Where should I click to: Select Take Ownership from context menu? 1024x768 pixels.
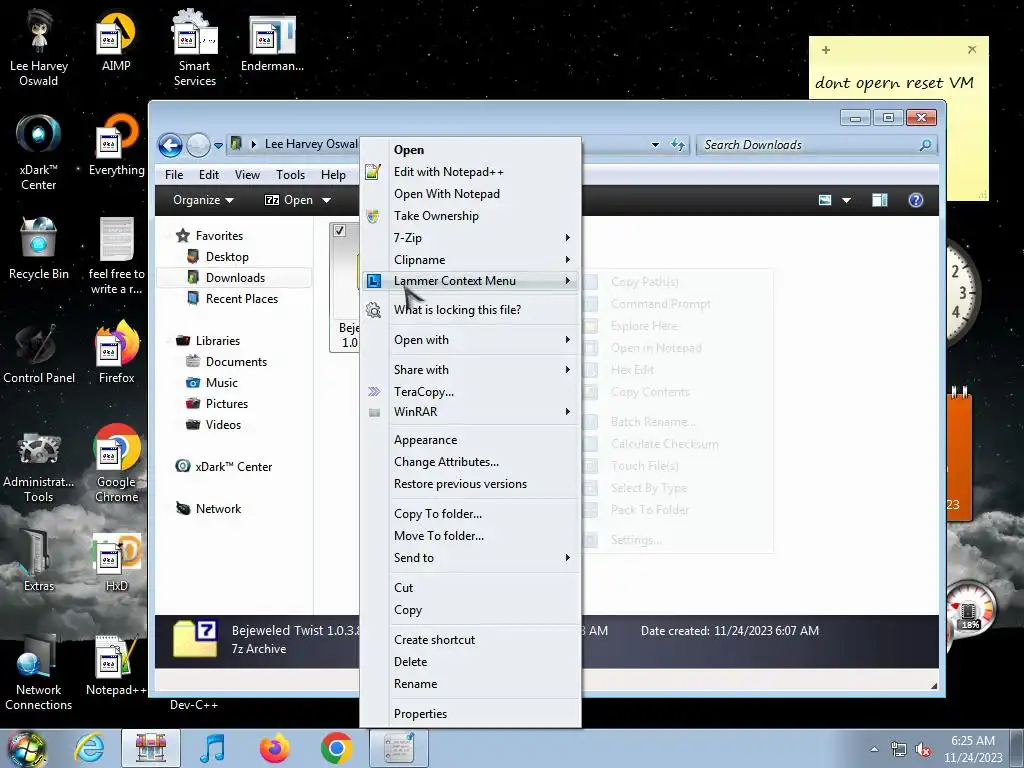470,216
